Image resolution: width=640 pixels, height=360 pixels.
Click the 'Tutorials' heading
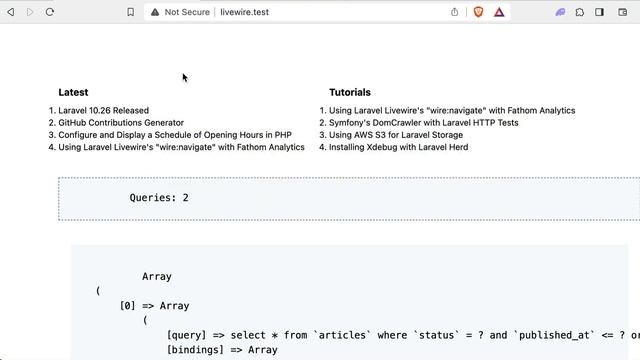tap(350, 92)
